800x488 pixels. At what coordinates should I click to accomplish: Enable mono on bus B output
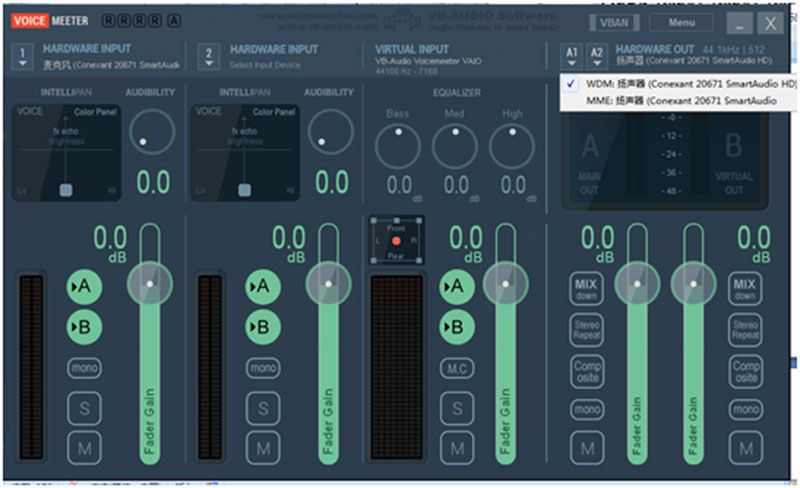point(745,409)
